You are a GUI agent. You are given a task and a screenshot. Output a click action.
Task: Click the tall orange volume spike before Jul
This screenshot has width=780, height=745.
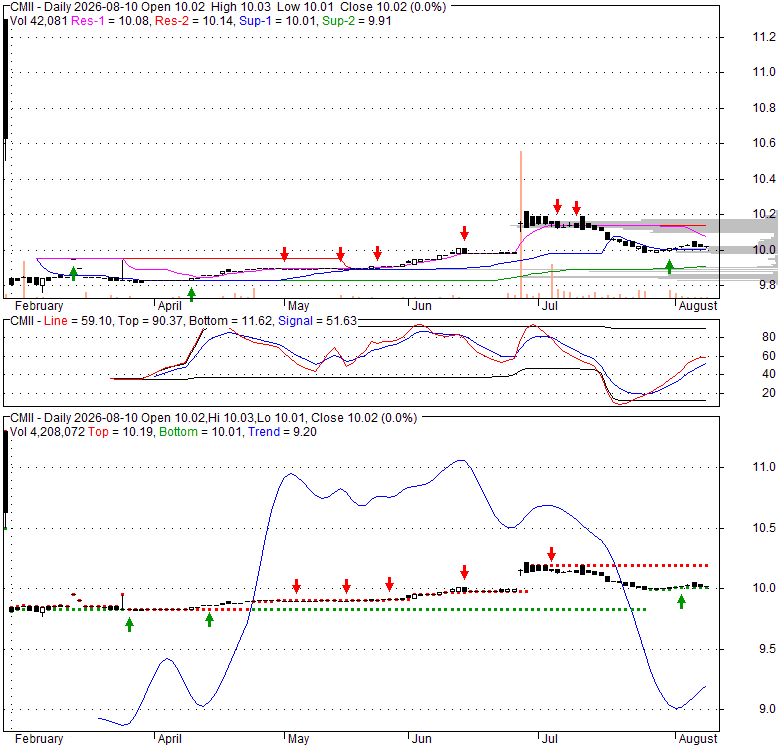coord(521,224)
